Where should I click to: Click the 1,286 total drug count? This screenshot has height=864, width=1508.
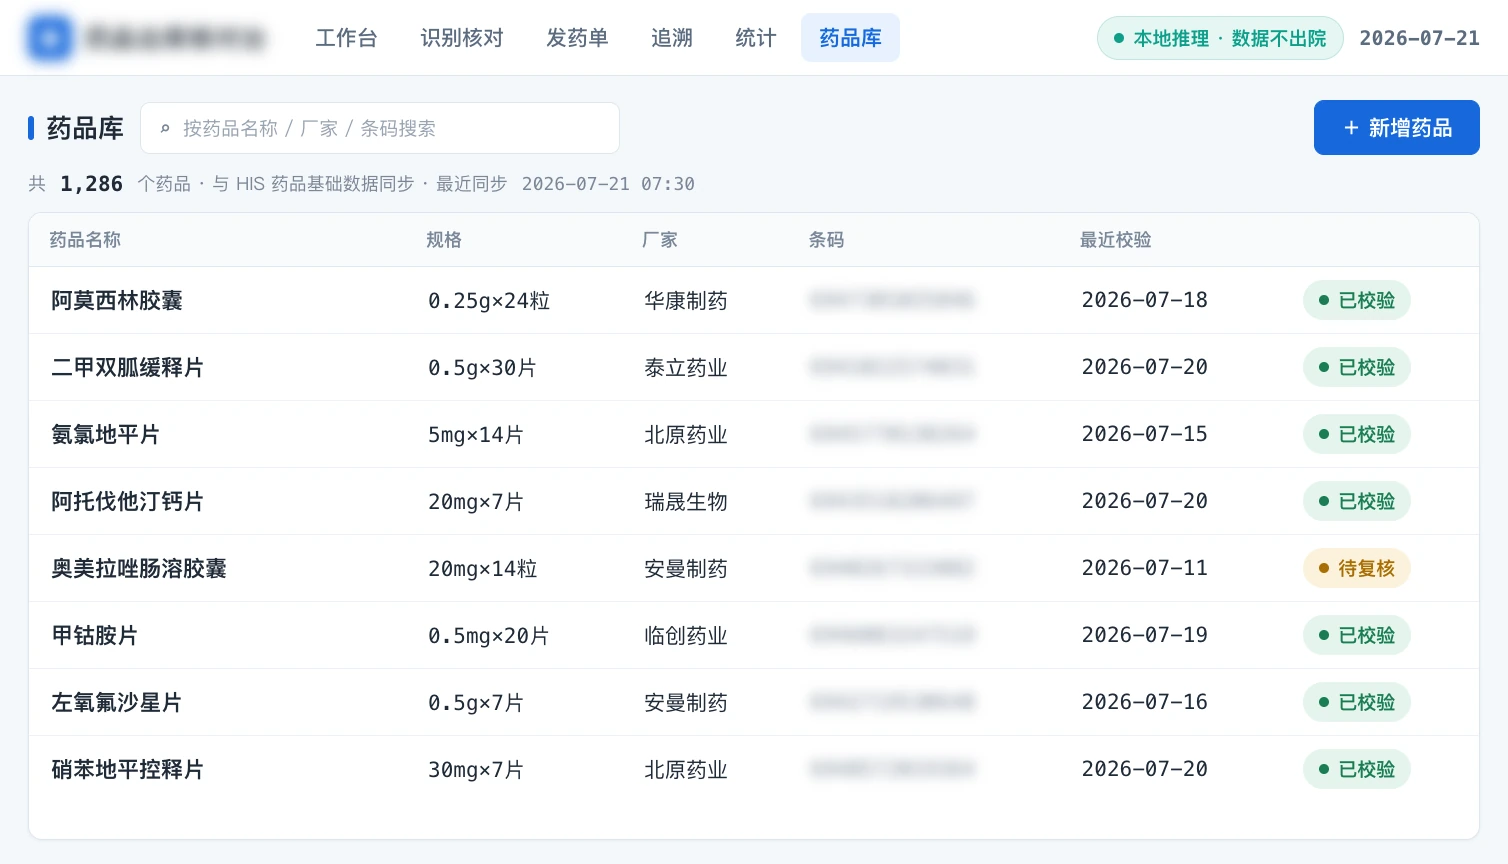[91, 184]
